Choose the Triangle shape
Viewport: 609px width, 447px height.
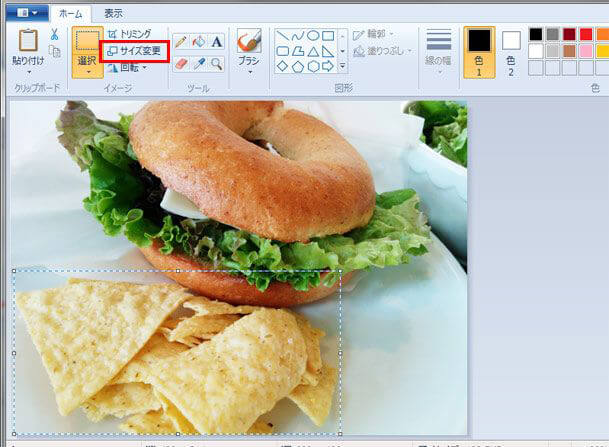click(x=313, y=51)
